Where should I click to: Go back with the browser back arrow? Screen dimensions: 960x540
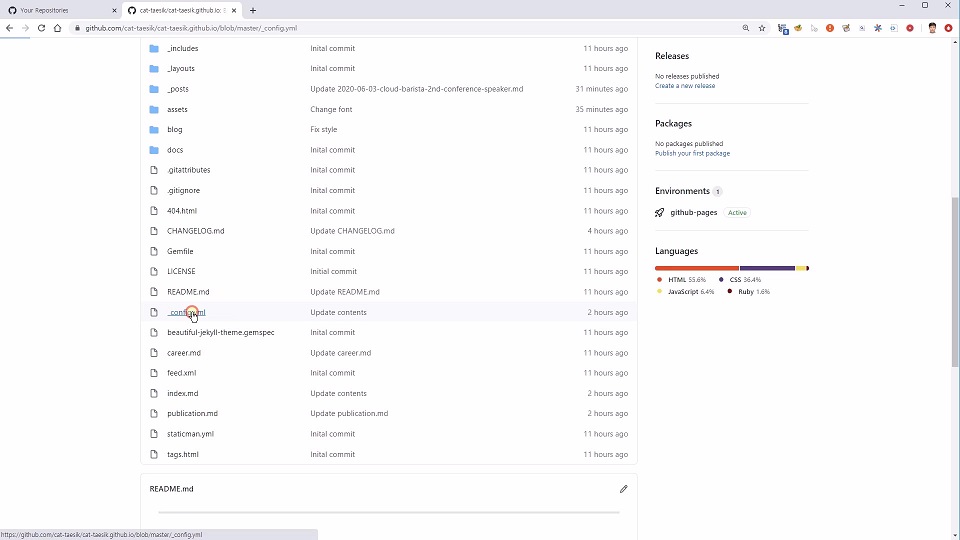(10, 28)
